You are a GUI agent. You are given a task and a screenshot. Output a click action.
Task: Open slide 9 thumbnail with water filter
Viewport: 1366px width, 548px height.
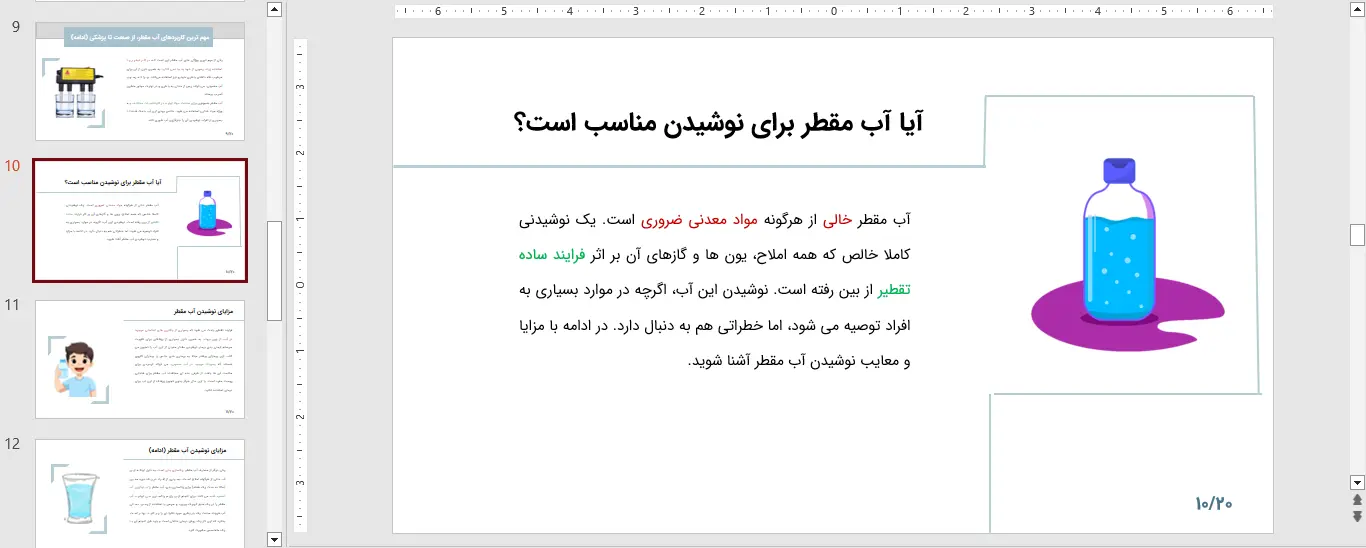pyautogui.click(x=140, y=82)
